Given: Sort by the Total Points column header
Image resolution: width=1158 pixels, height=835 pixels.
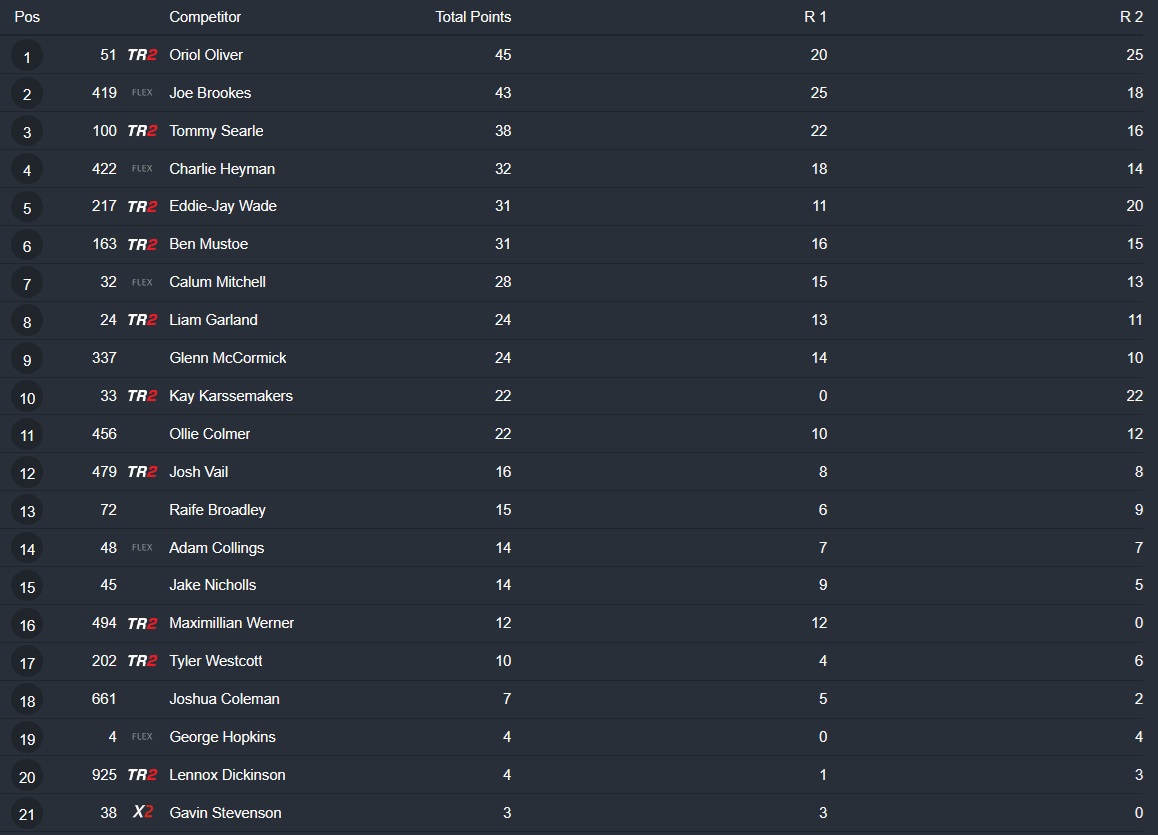Looking at the screenshot, I should coord(473,17).
